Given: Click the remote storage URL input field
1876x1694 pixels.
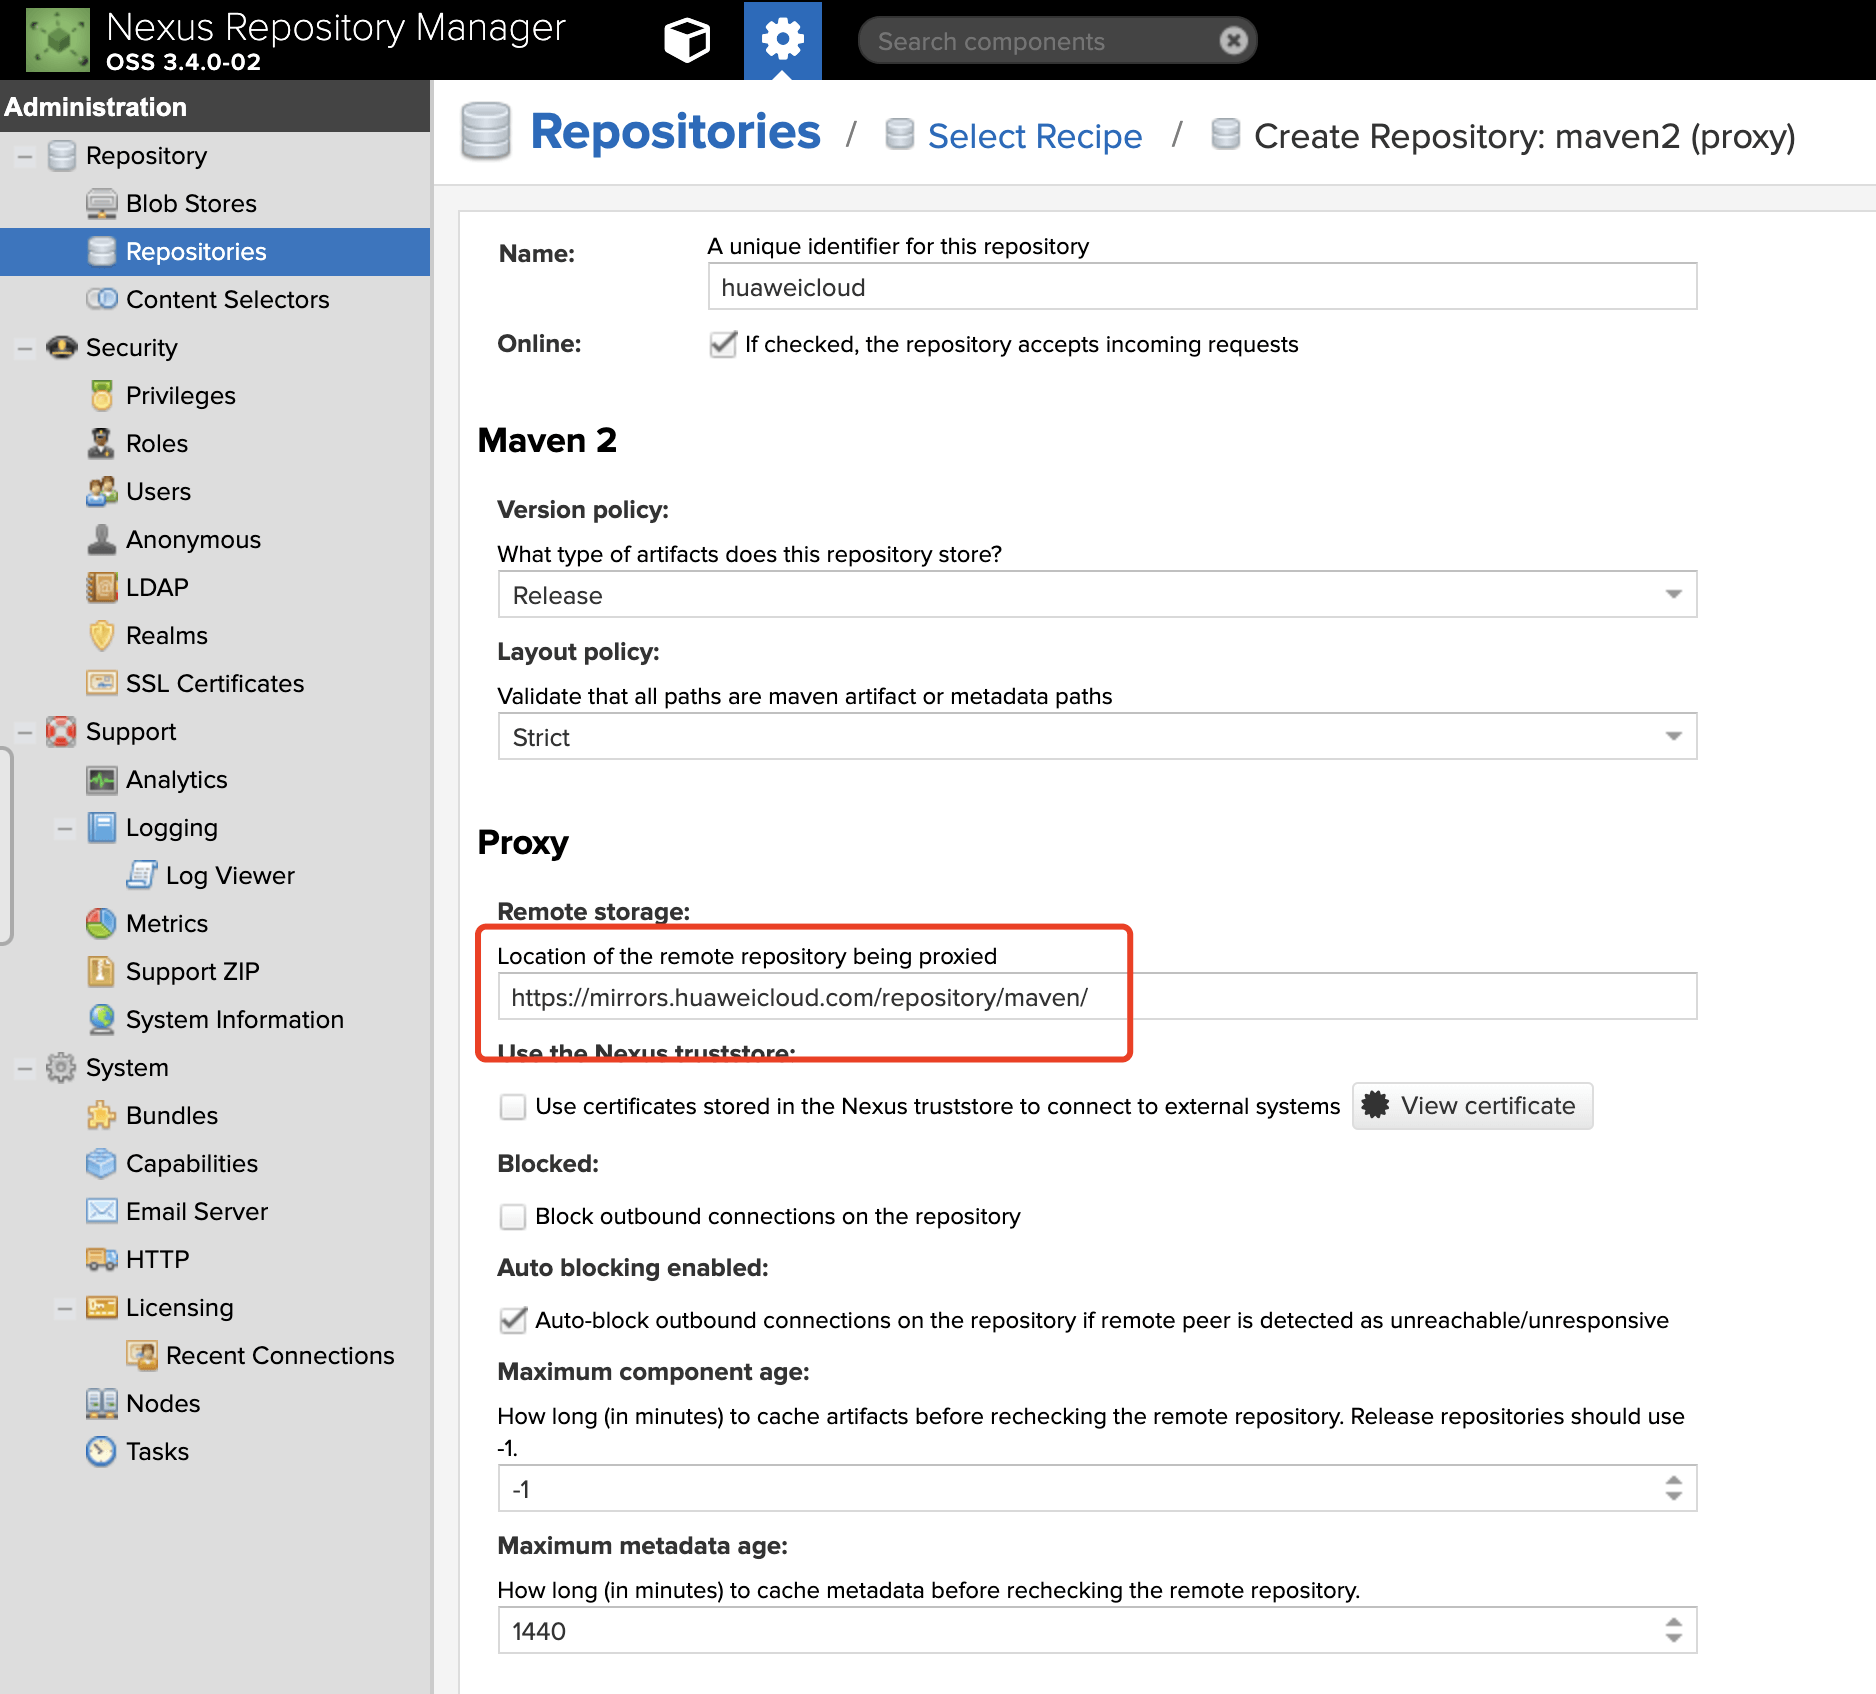Looking at the screenshot, I should coord(1096,998).
